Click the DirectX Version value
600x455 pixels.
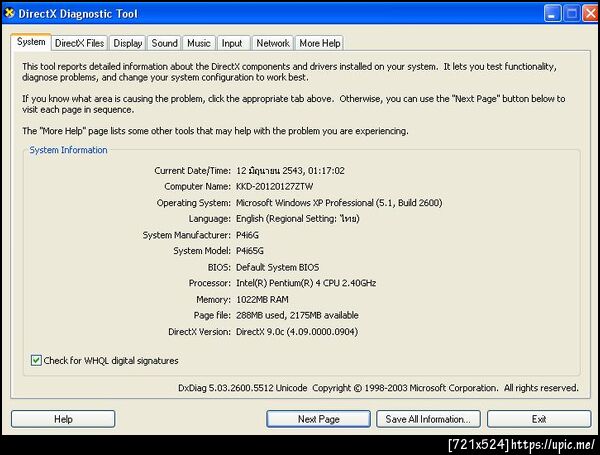(297, 332)
